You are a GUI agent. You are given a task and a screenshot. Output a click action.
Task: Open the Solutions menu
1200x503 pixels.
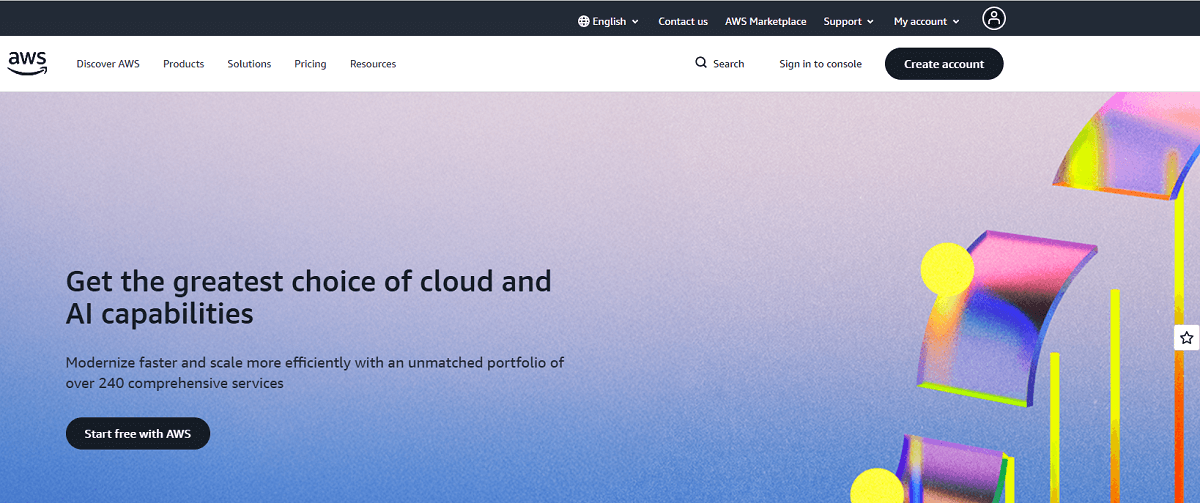click(x=249, y=64)
